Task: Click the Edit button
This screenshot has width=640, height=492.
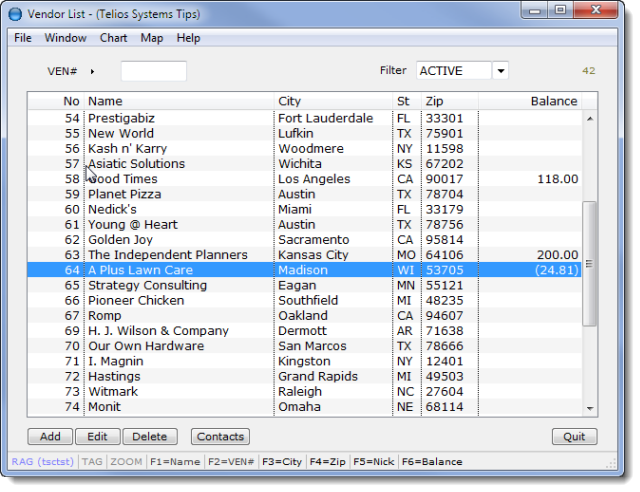Action: point(97,437)
